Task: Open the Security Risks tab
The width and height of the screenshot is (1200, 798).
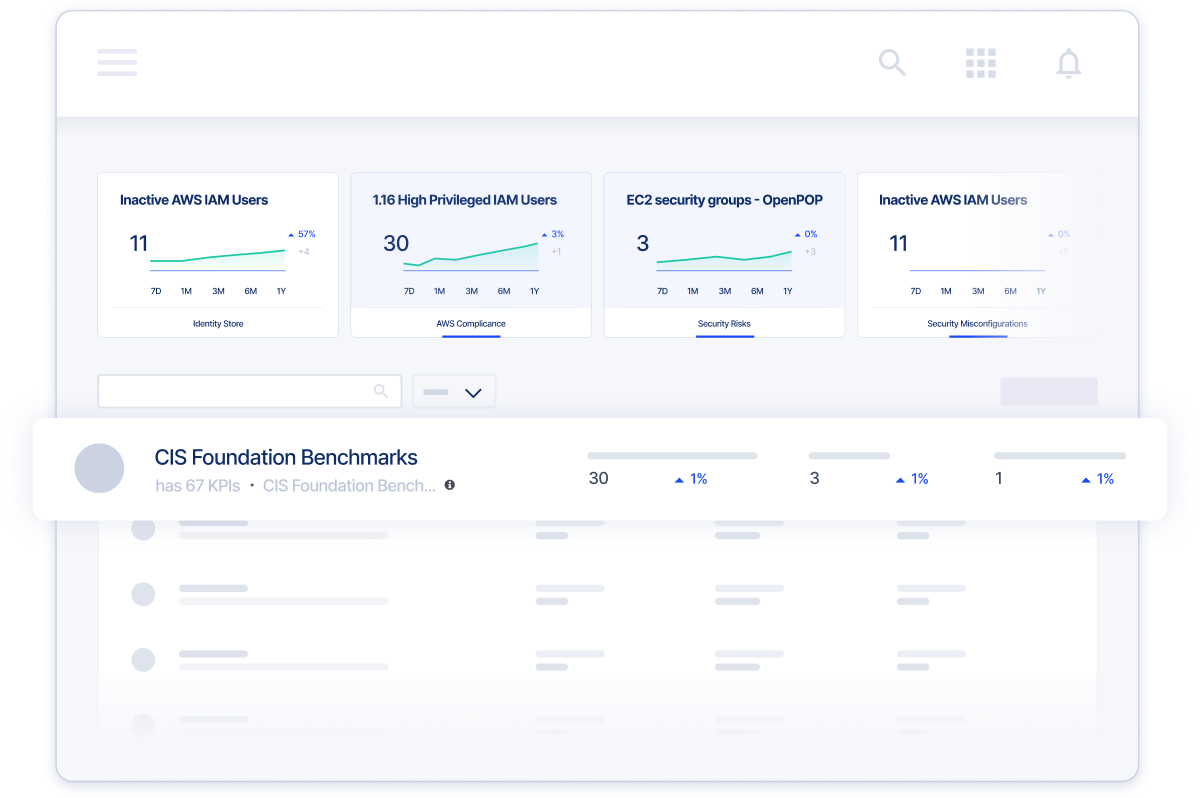Action: pos(724,323)
